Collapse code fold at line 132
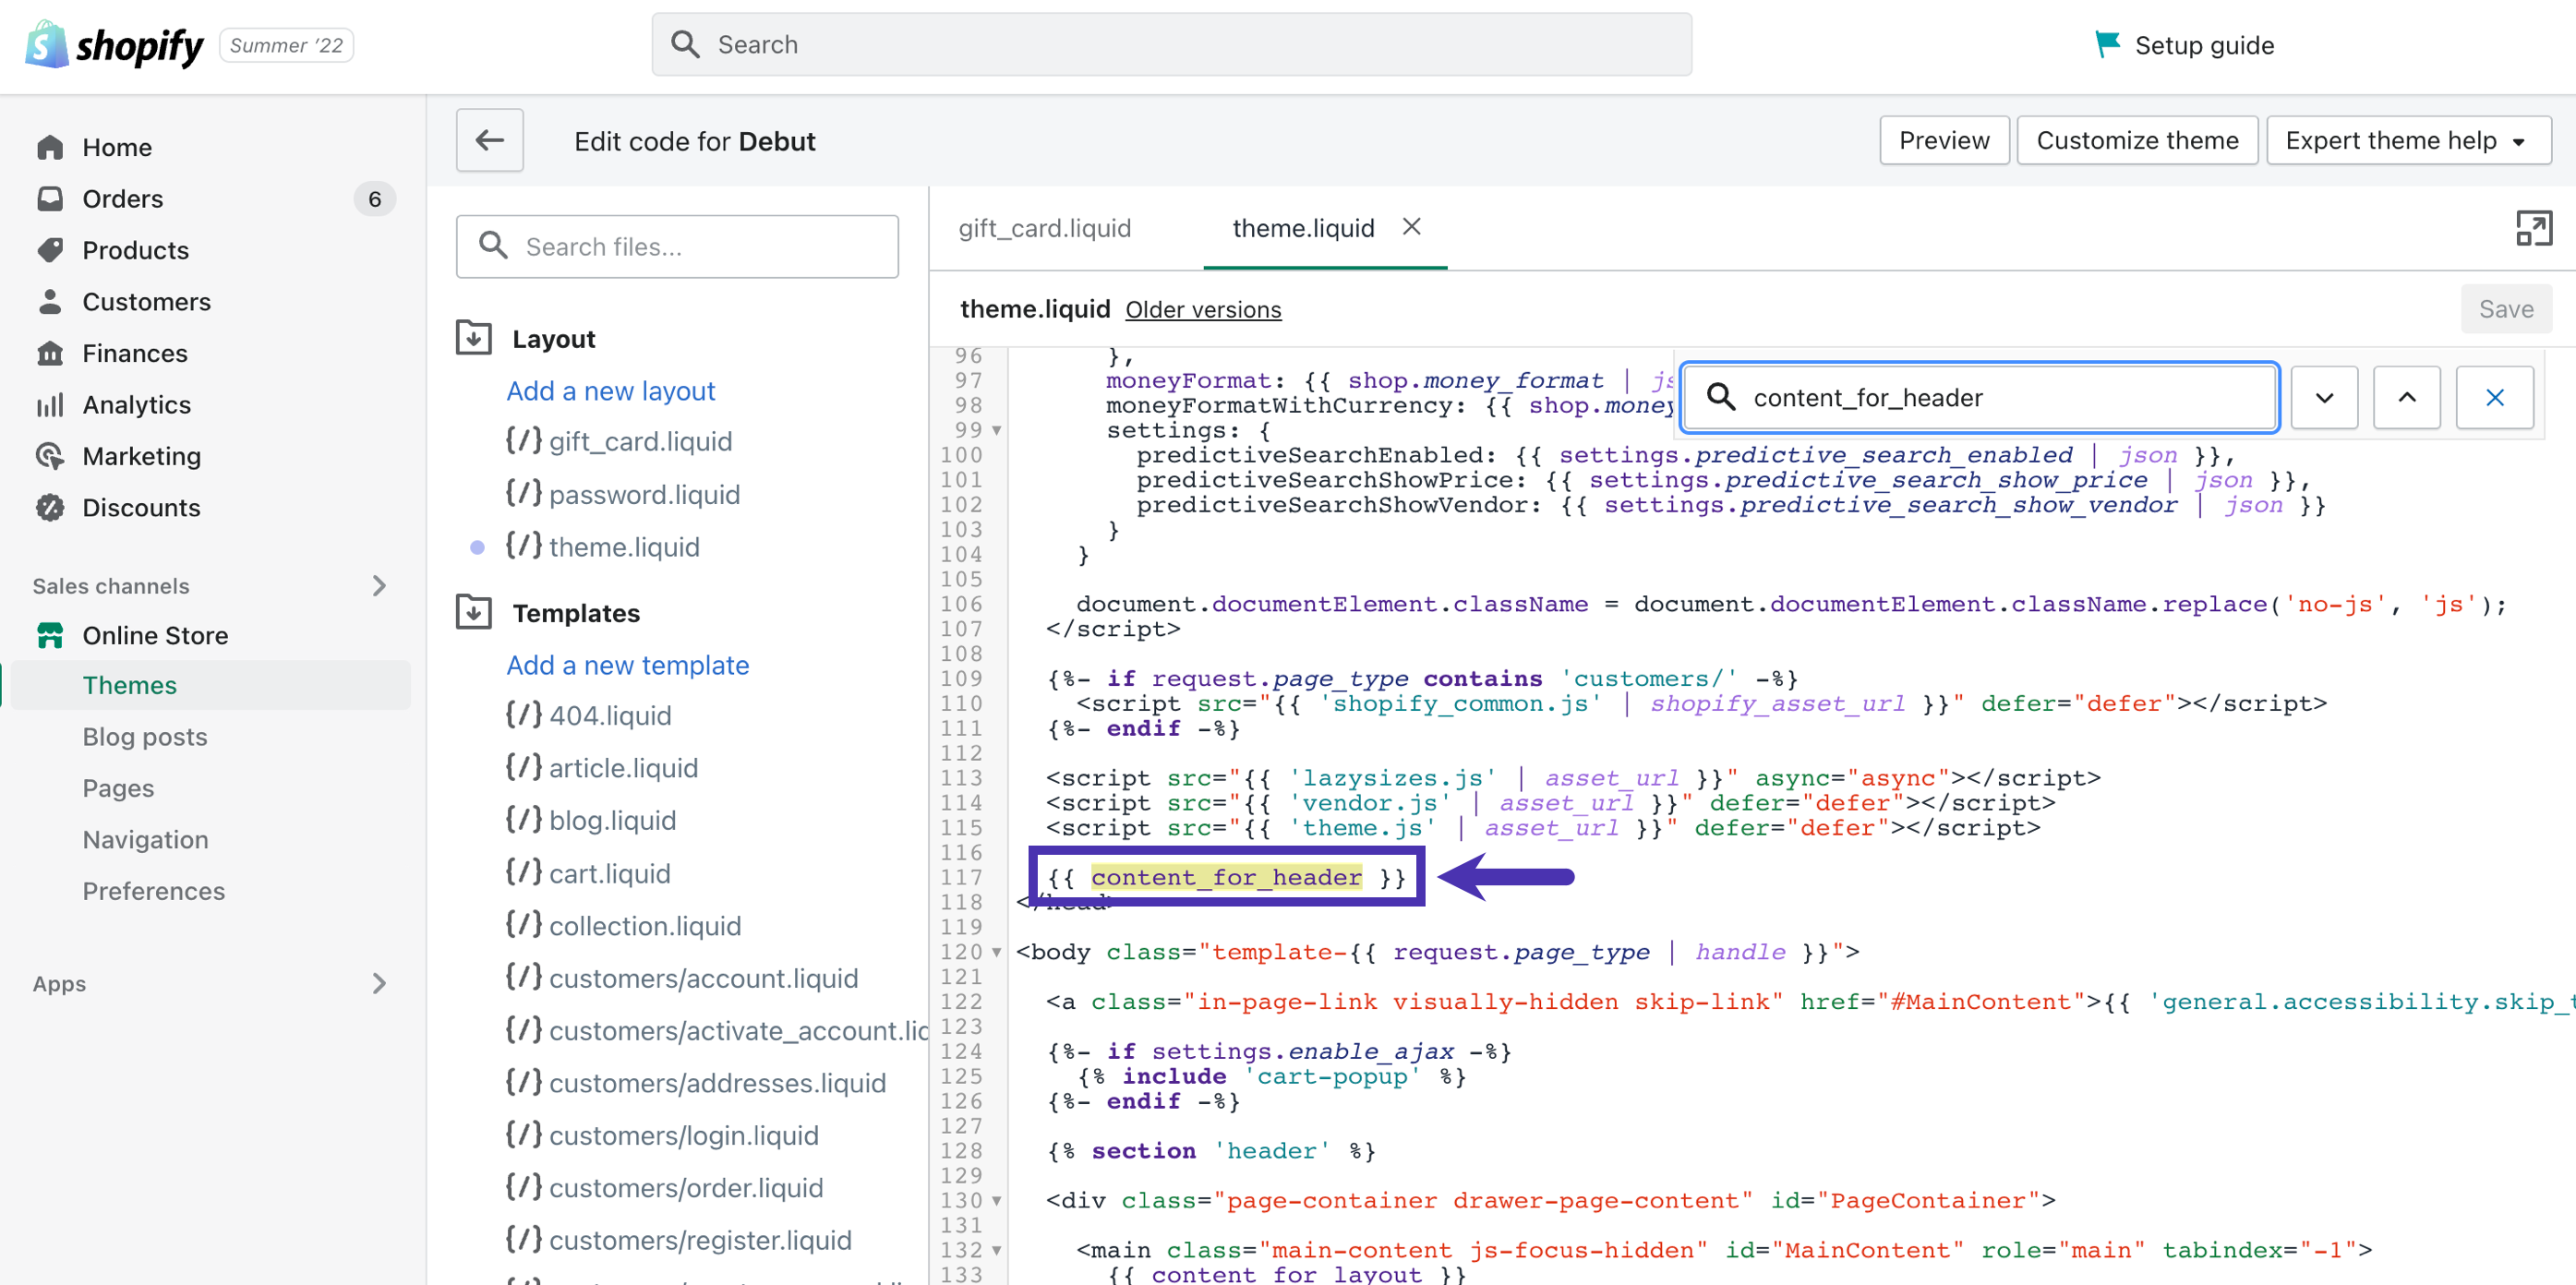This screenshot has width=2576, height=1285. (x=997, y=1250)
